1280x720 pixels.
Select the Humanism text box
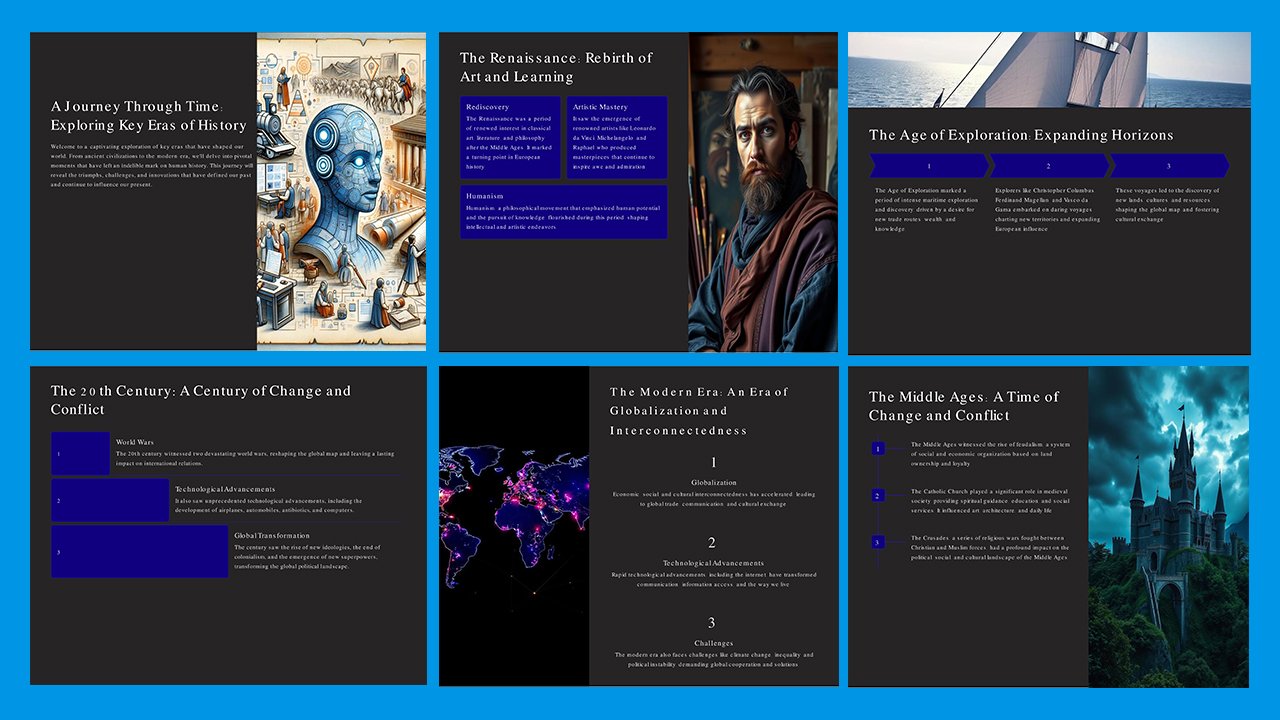pyautogui.click(x=563, y=212)
